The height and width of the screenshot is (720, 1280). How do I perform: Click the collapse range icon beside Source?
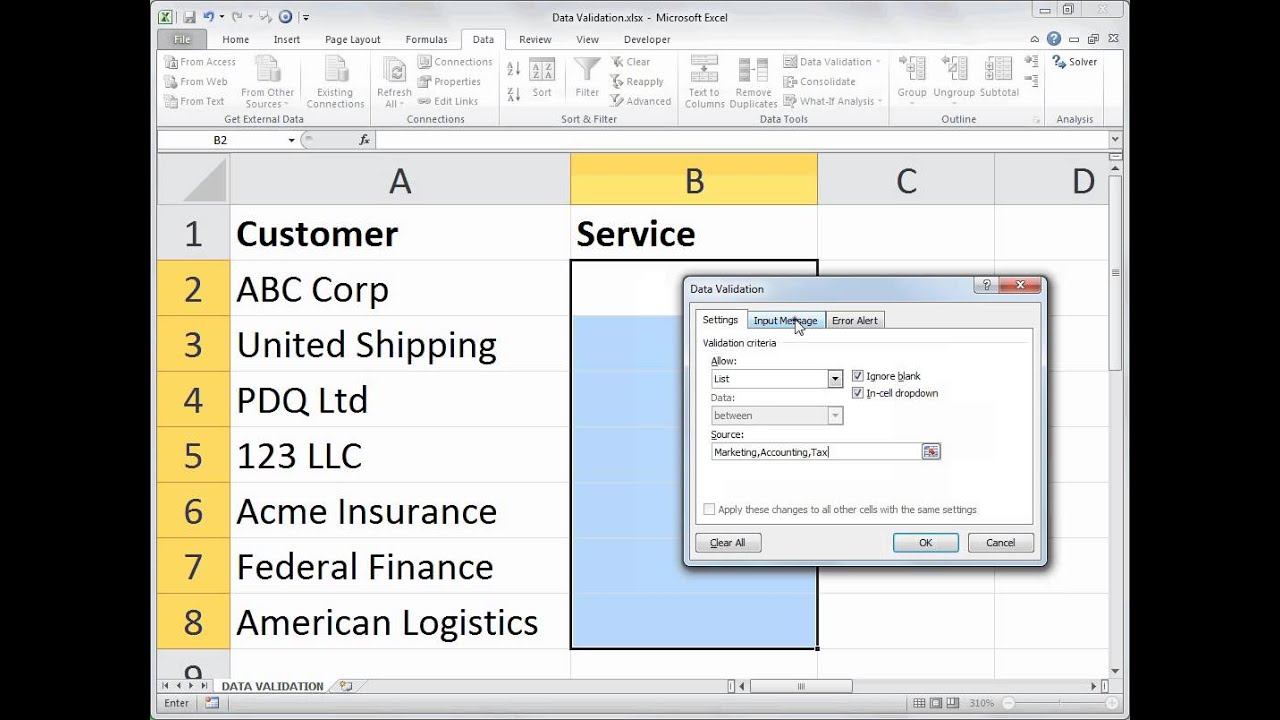tap(931, 452)
